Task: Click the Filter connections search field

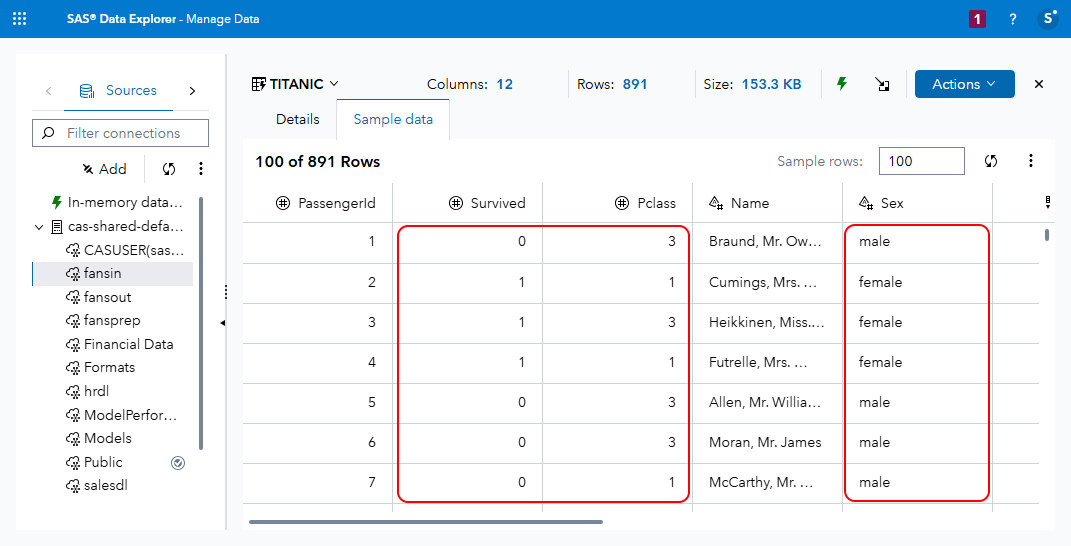Action: click(120, 133)
